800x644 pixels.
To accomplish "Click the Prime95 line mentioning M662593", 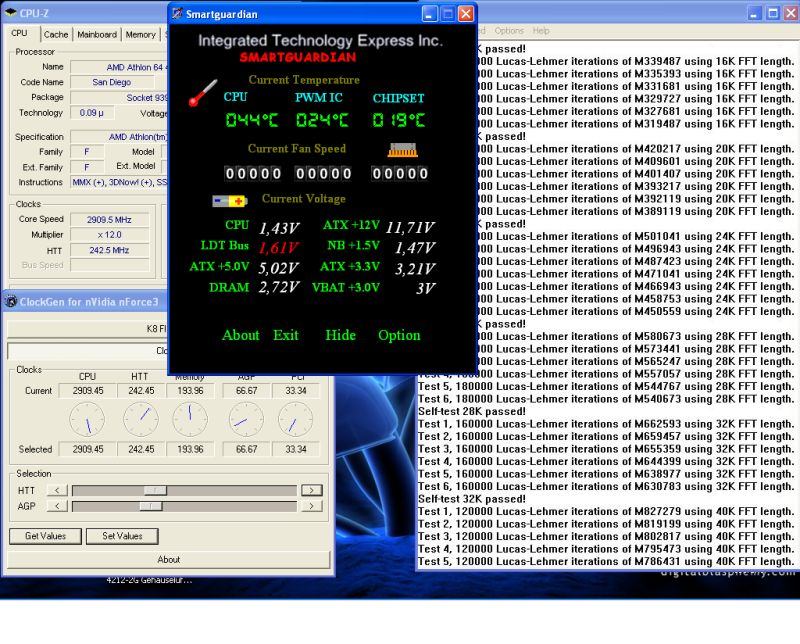I will (x=606, y=424).
